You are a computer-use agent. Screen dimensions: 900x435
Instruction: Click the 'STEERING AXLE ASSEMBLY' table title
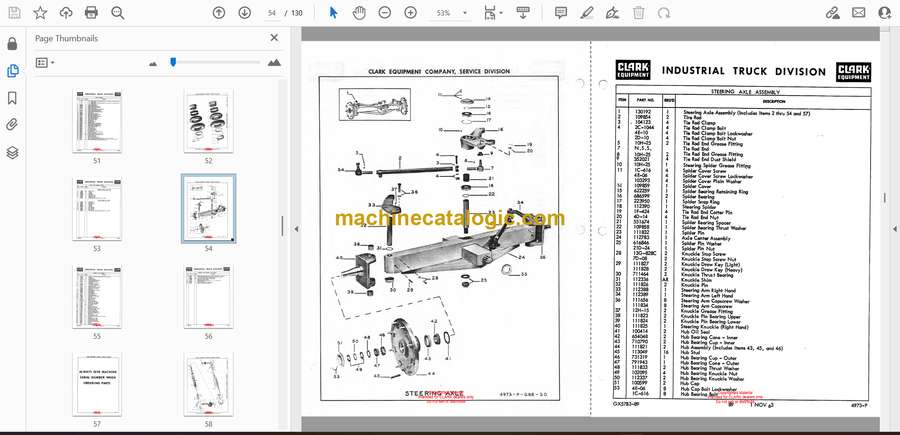(745, 91)
